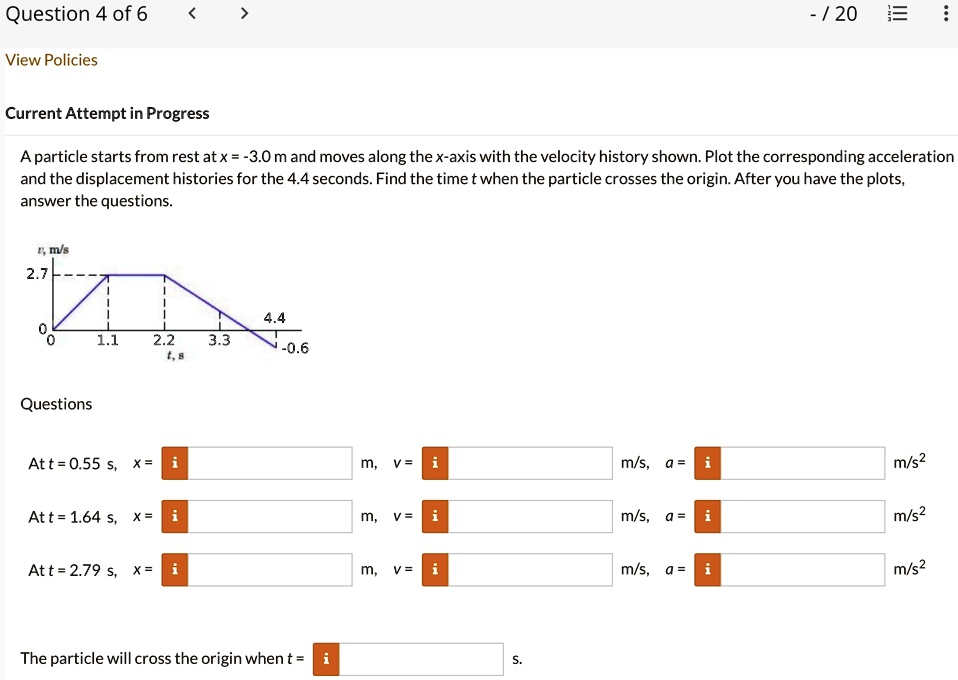
Task: Click the origin-crossing time answer field
Action: coord(420,658)
